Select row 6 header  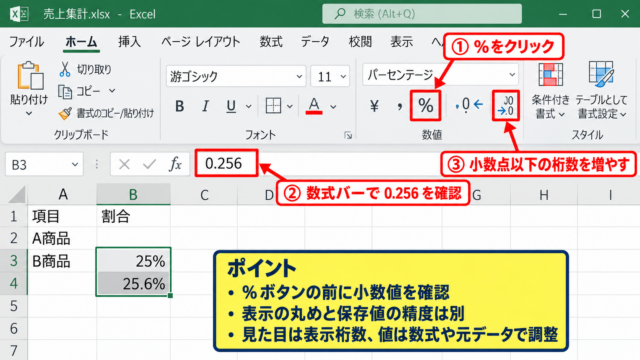click(13, 329)
